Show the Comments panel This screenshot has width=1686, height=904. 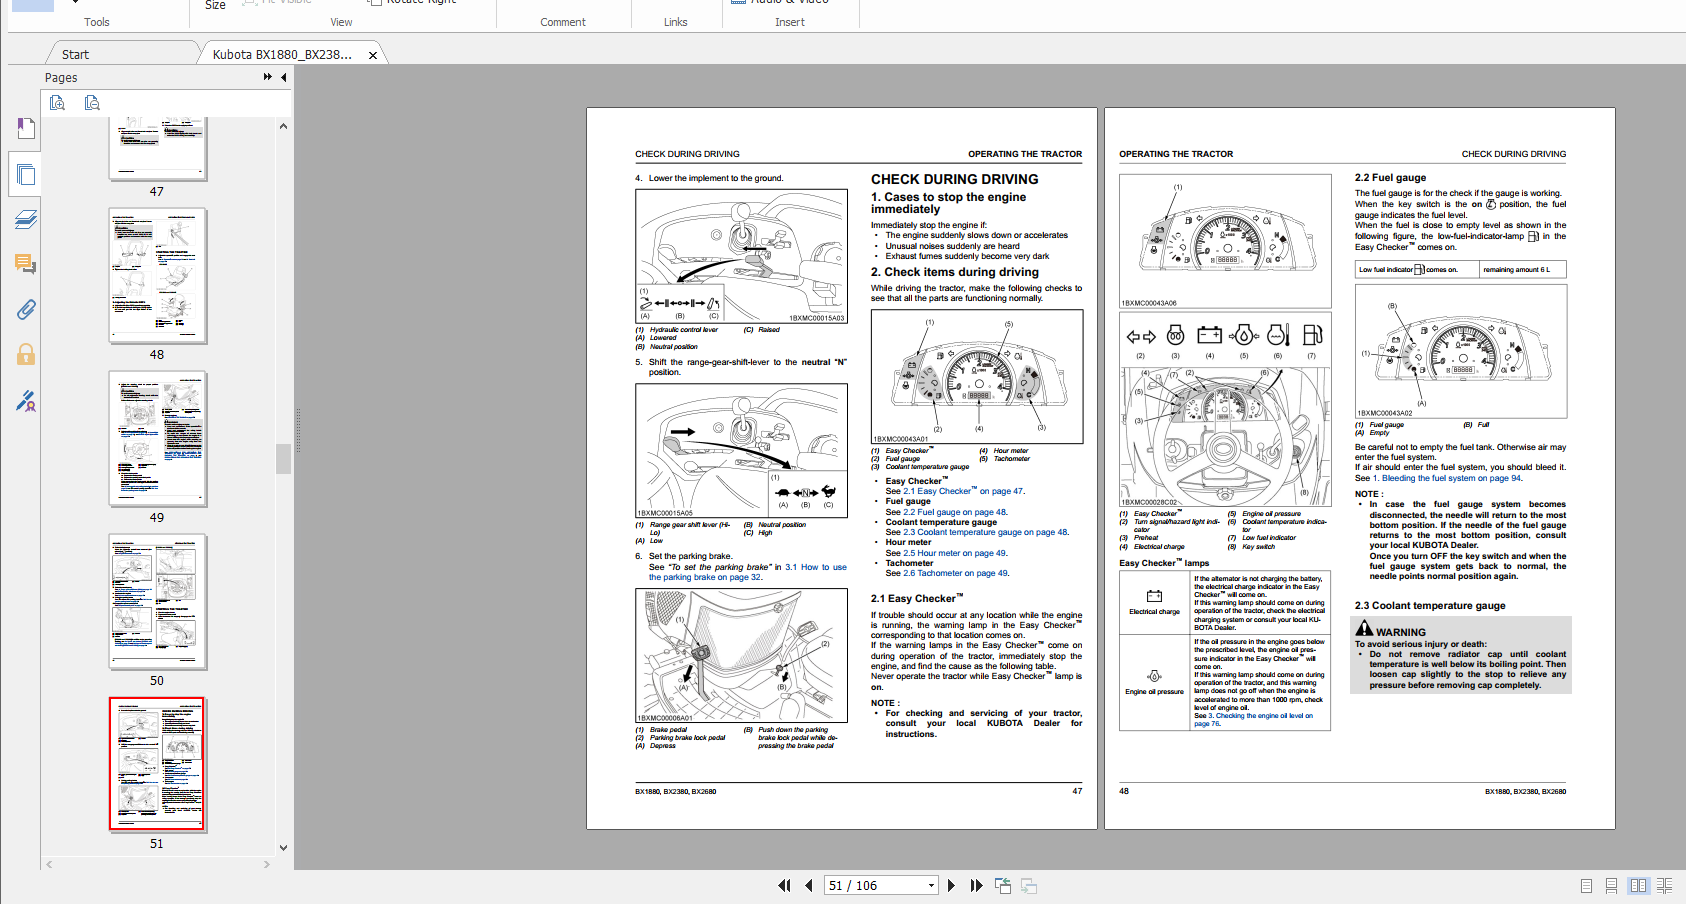(x=25, y=264)
